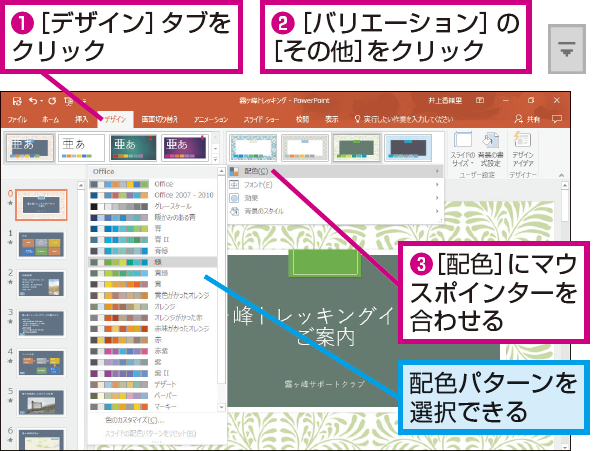Click the undo icon in title bar

(x=36, y=102)
